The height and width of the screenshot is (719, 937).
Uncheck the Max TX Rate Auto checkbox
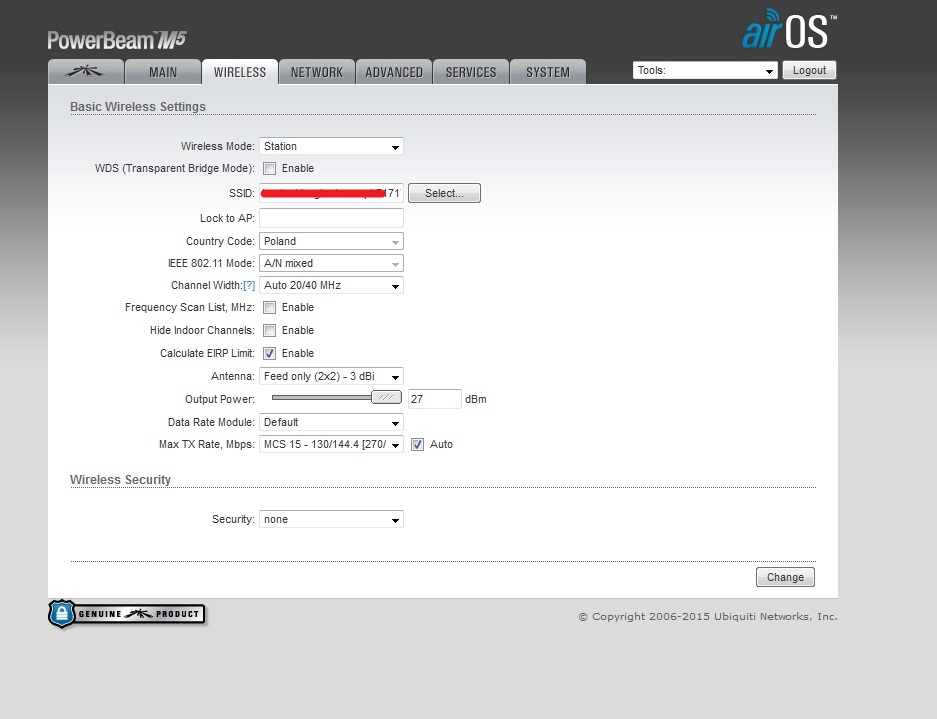click(x=417, y=445)
